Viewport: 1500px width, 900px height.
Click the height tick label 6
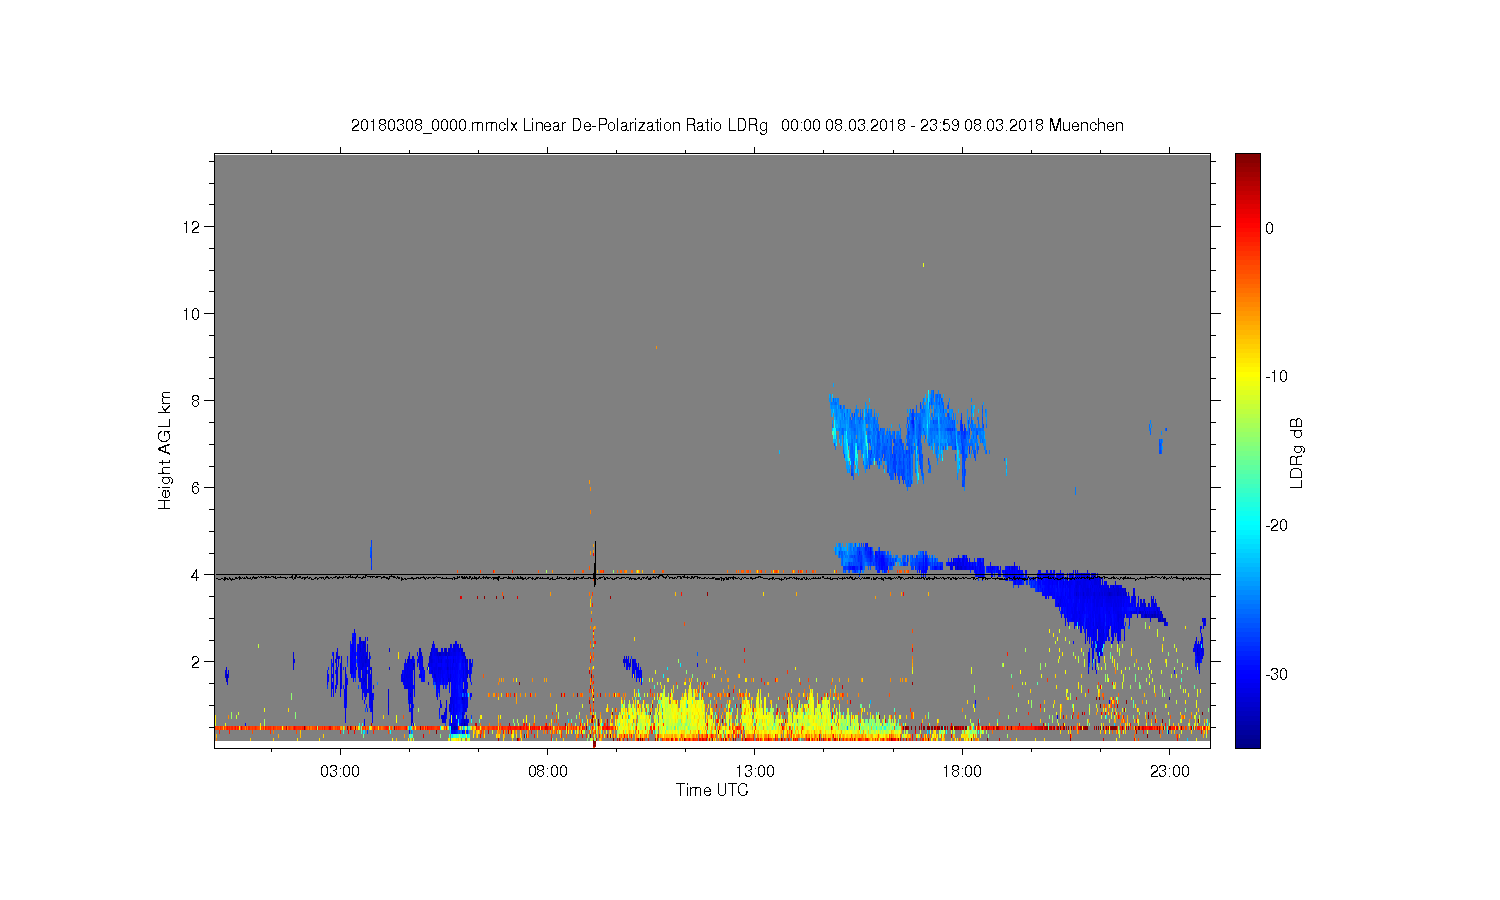coord(197,488)
